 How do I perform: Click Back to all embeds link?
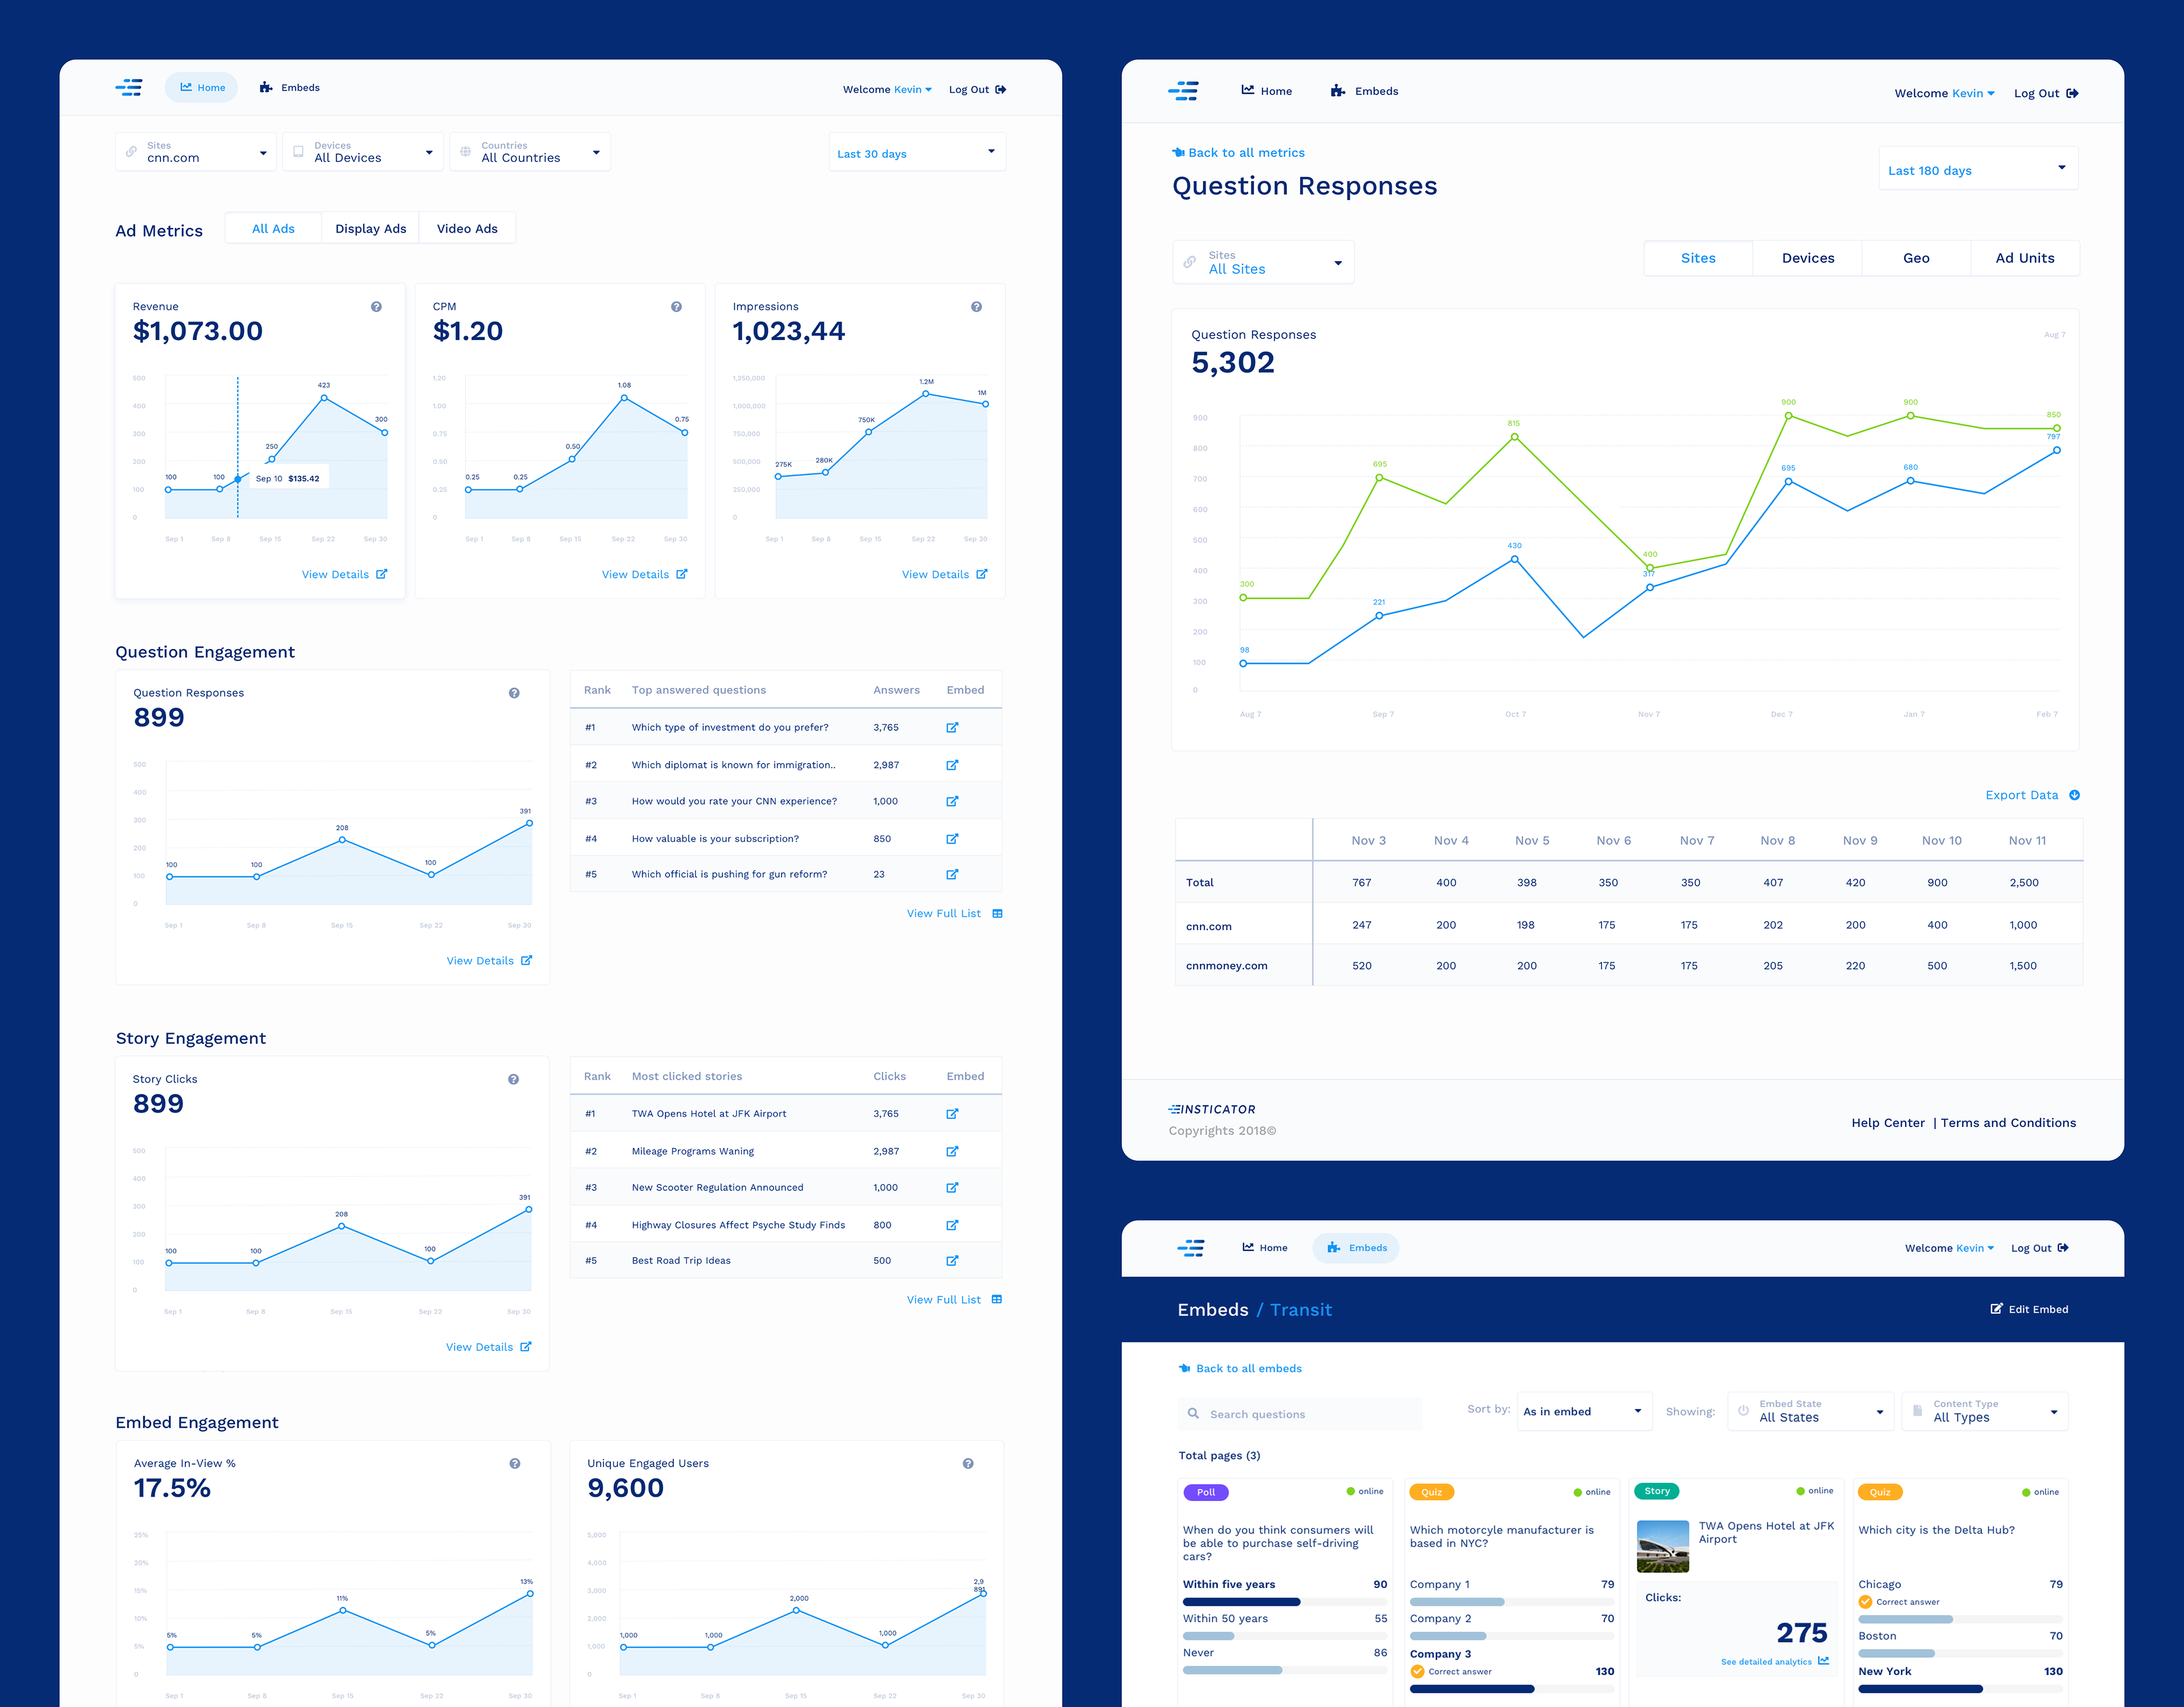(x=1240, y=1369)
